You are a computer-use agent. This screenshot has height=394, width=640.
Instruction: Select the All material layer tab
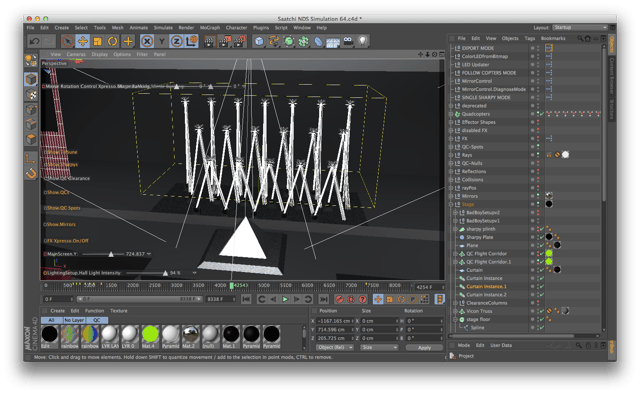tap(51, 320)
